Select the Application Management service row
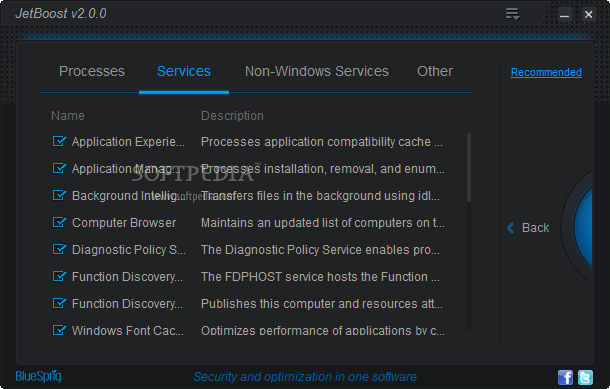This screenshot has height=389, width=610. pyautogui.click(x=249, y=169)
